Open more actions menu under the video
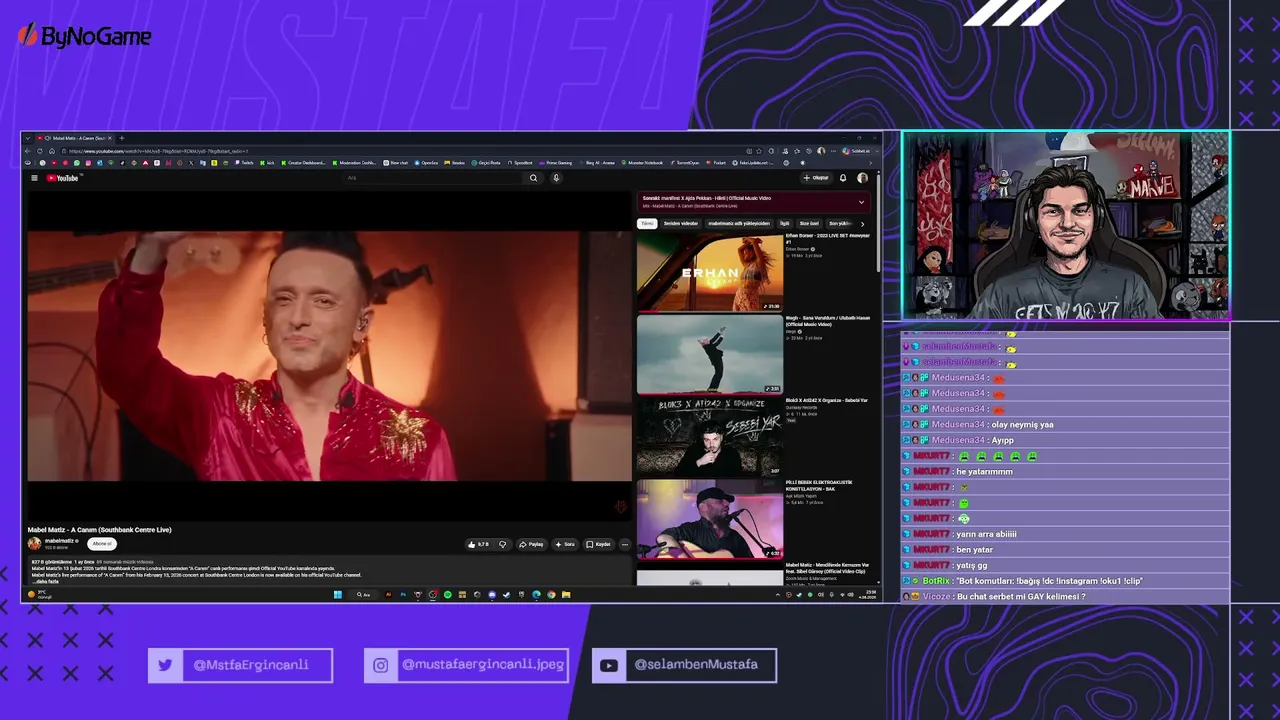1280x720 pixels. [624, 544]
